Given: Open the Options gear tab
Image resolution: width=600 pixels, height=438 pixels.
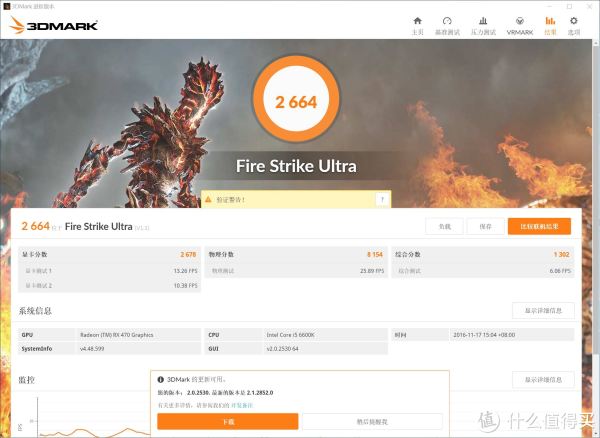Looking at the screenshot, I should pos(574,26).
